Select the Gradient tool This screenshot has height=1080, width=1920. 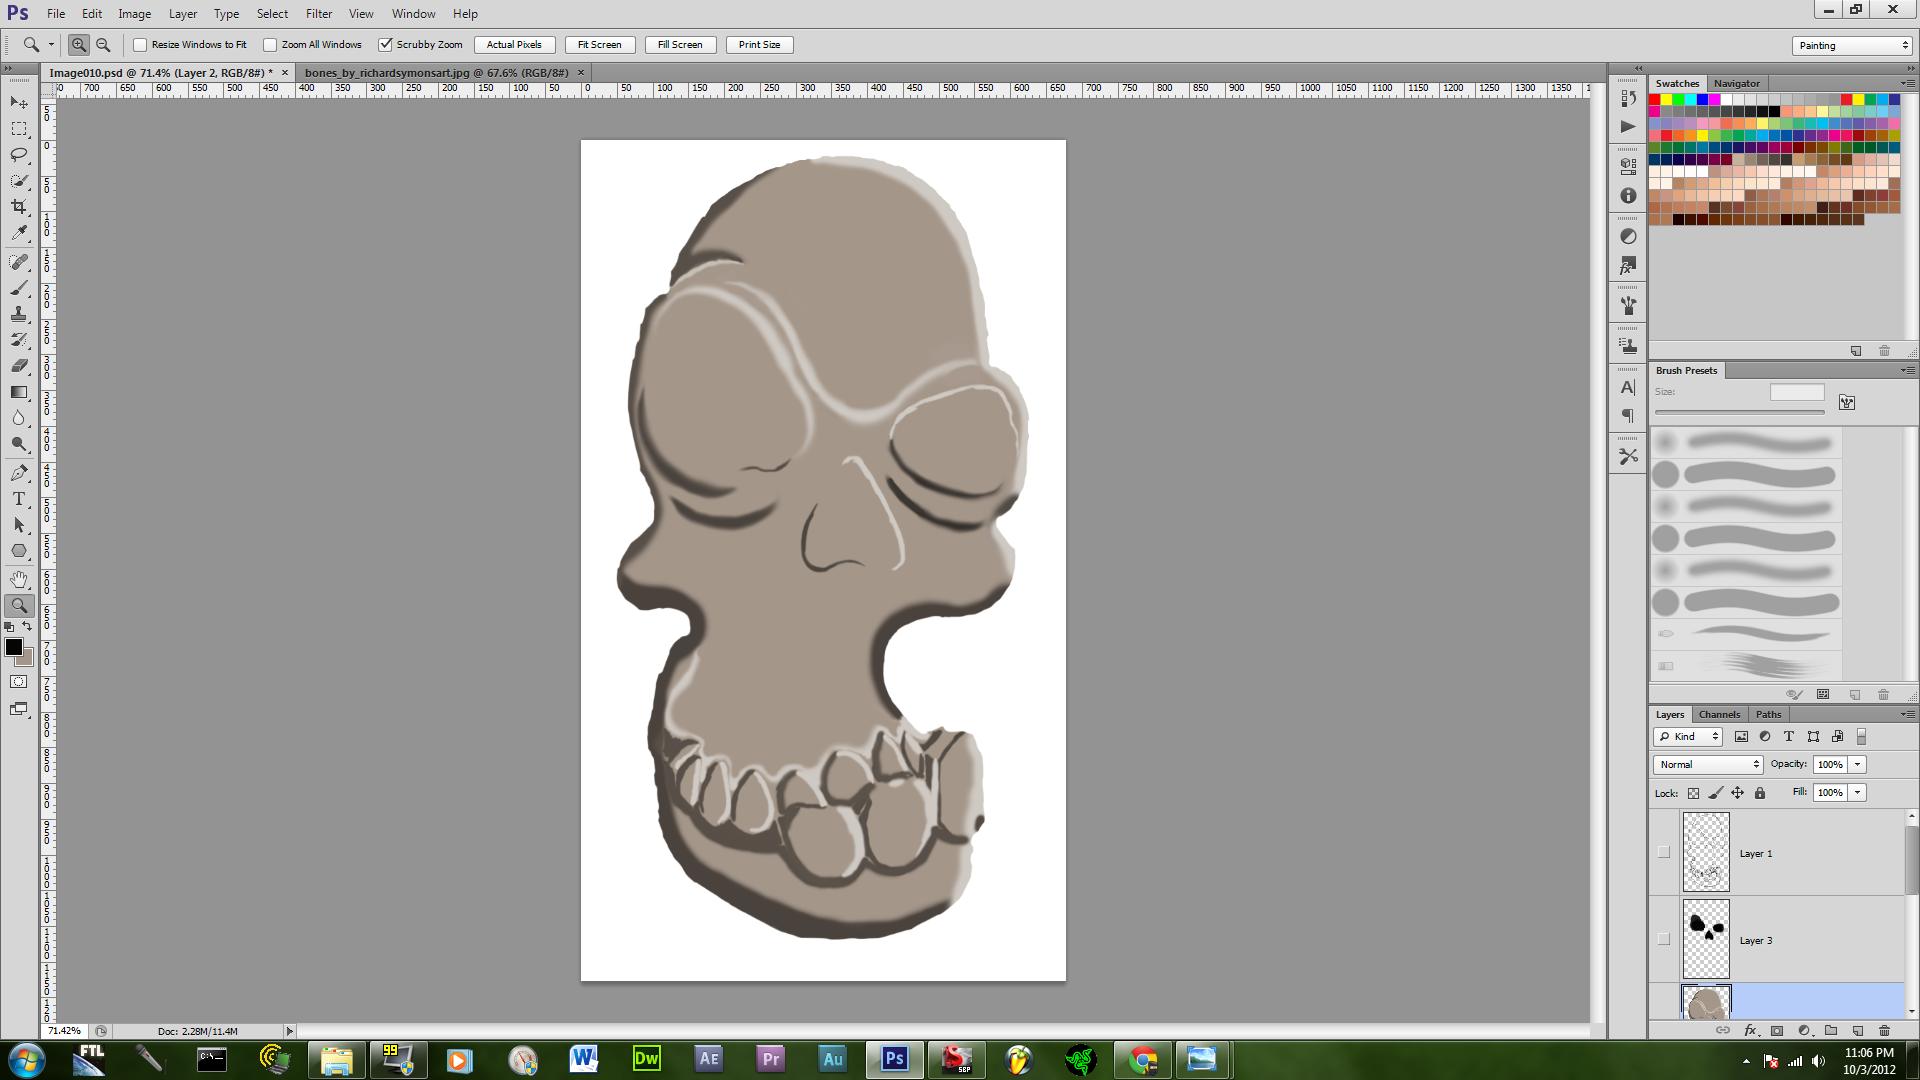pos(19,392)
